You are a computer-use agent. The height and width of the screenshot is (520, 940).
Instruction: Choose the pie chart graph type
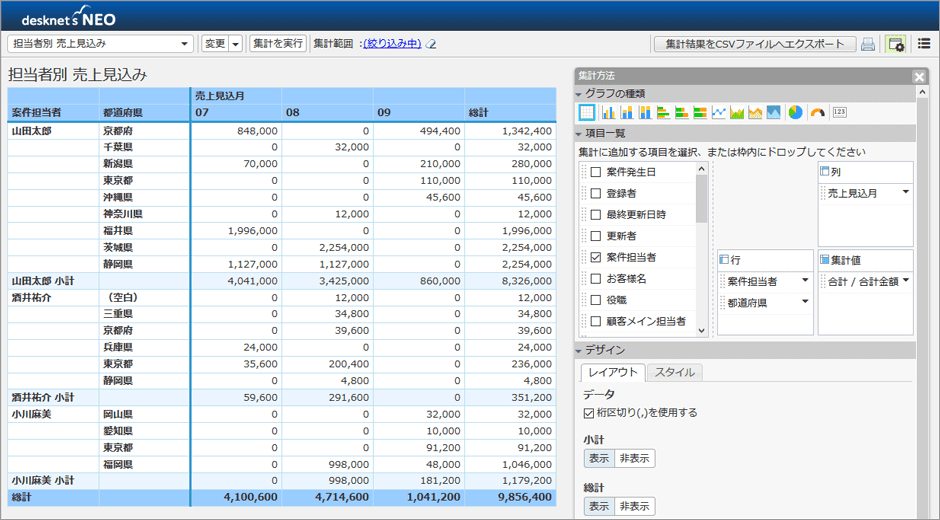pos(795,112)
